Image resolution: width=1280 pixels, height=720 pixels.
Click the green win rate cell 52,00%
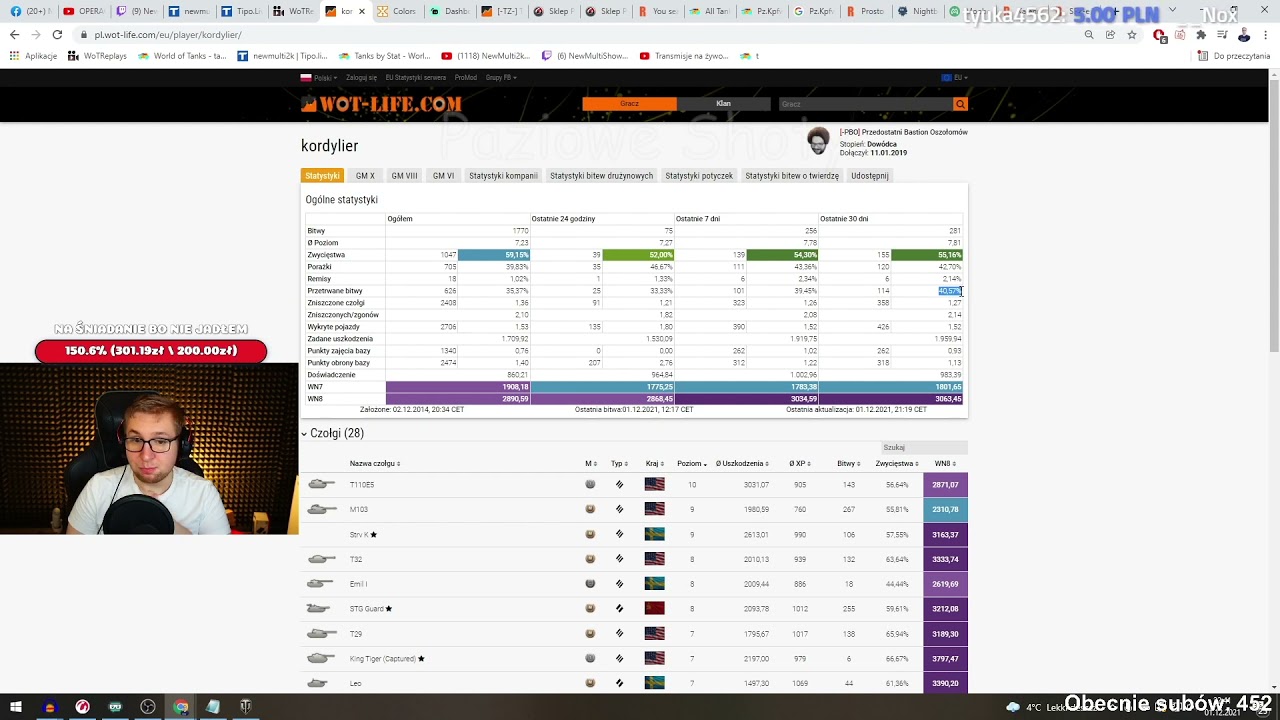(638, 255)
